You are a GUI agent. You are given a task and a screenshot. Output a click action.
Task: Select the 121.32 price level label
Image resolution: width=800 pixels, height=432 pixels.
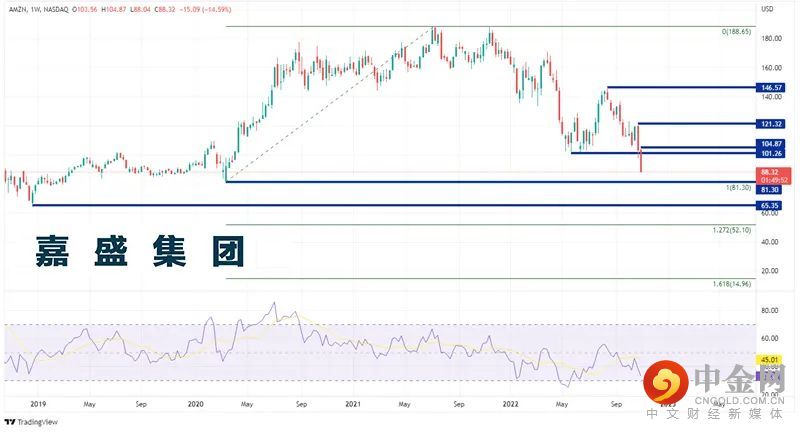771,124
